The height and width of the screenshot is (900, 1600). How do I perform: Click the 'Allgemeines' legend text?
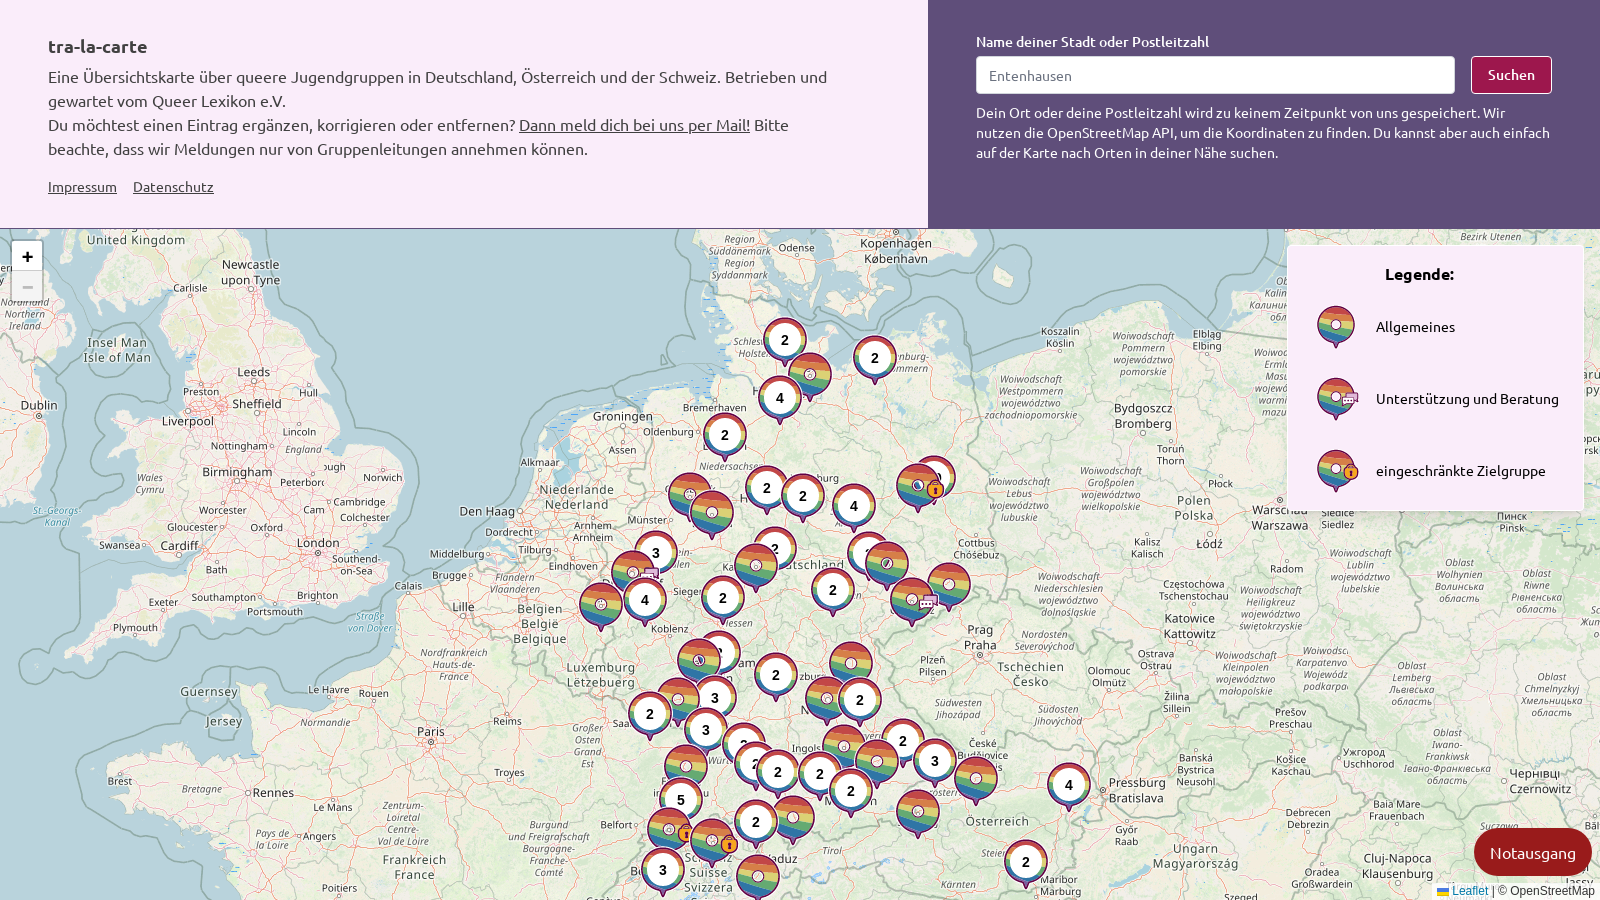click(1415, 327)
